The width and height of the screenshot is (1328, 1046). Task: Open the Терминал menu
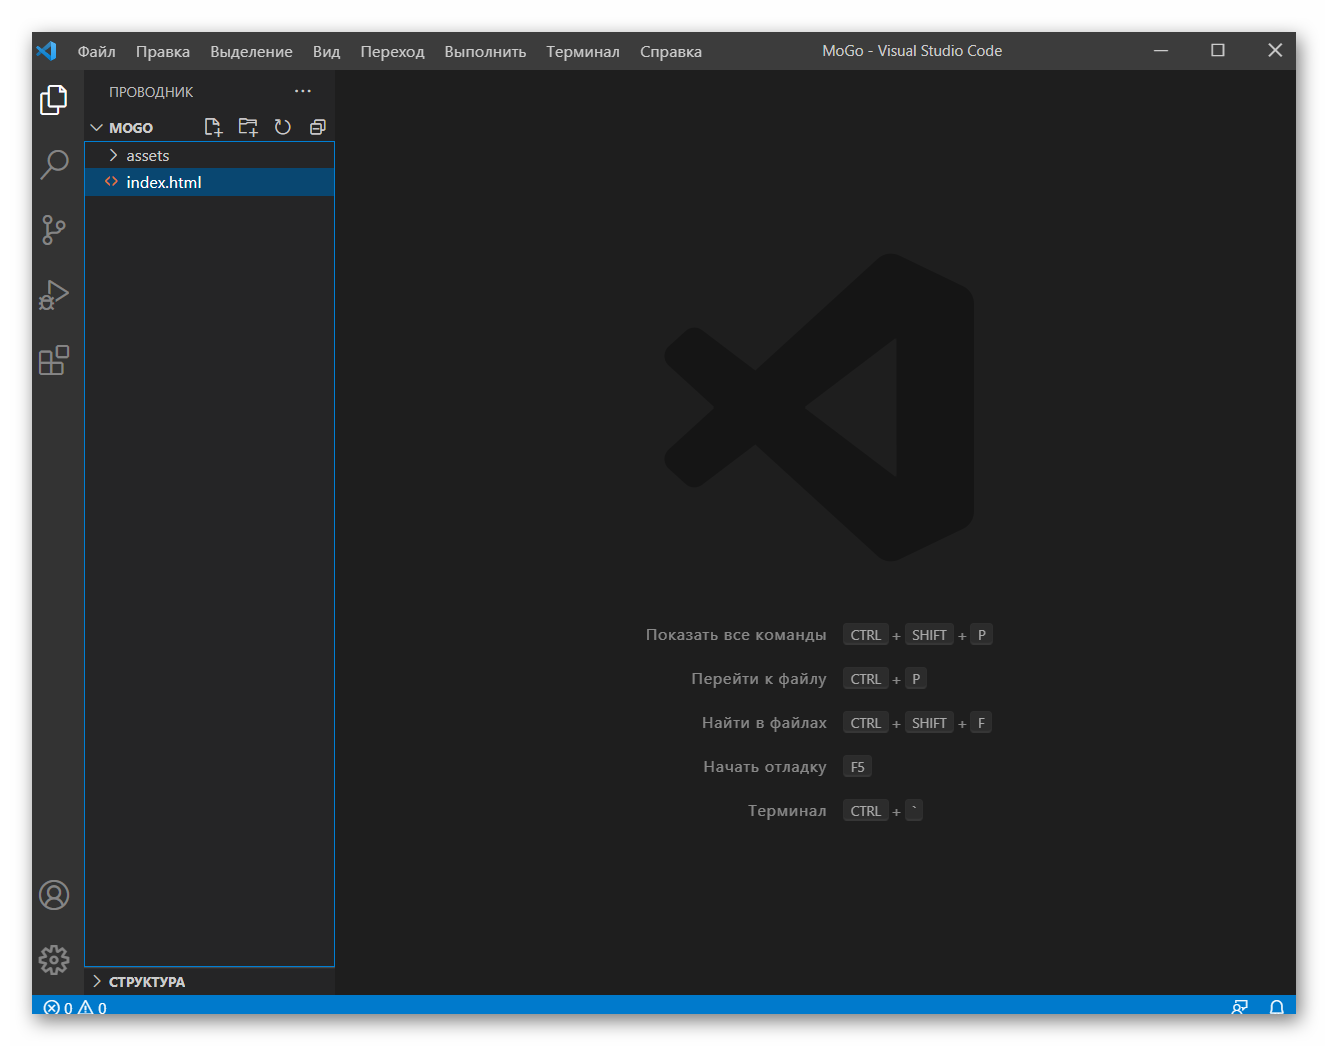coord(583,51)
